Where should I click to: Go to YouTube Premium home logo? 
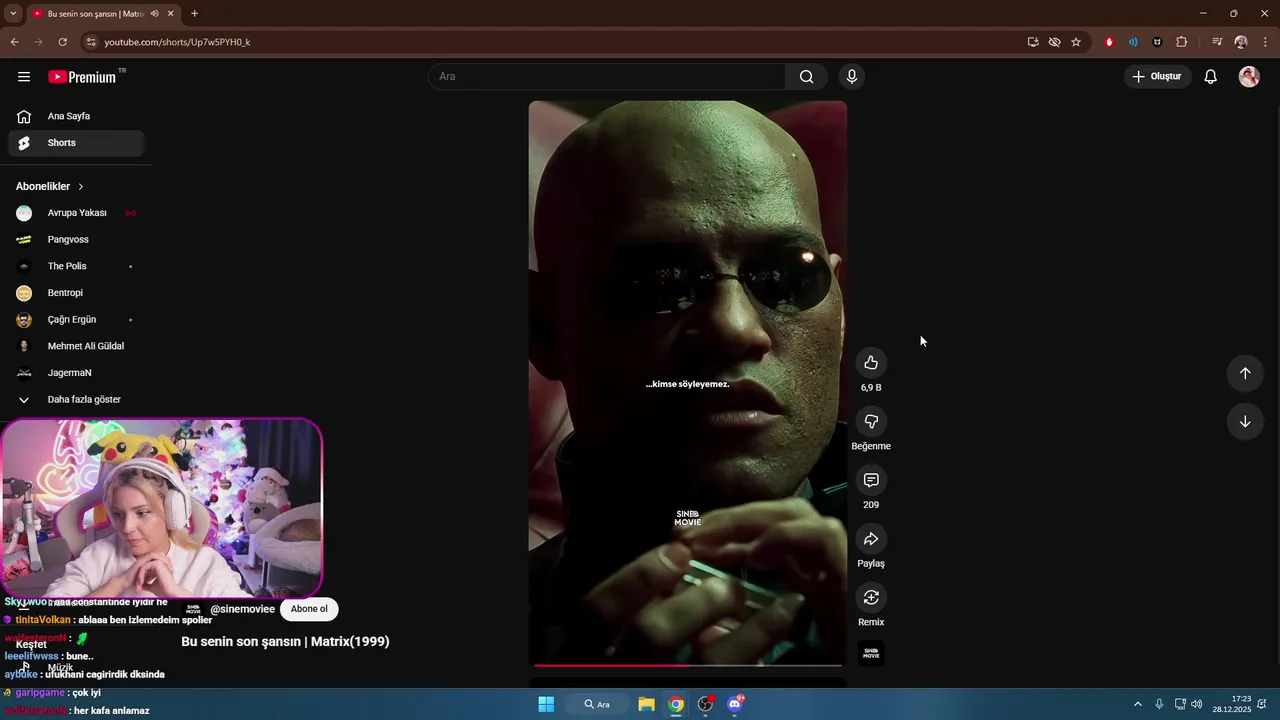[x=82, y=77]
